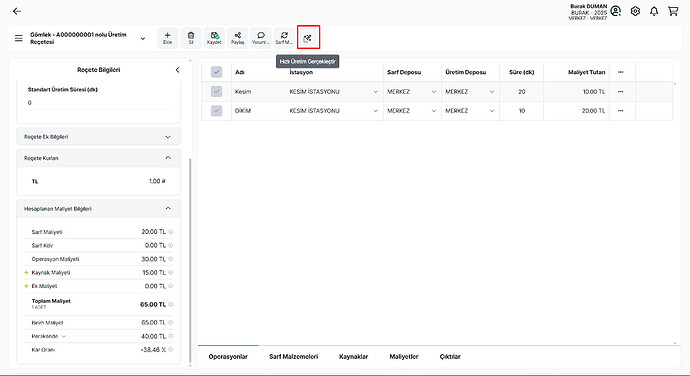
Task: Open the notifications bell icon
Action: pos(654,11)
